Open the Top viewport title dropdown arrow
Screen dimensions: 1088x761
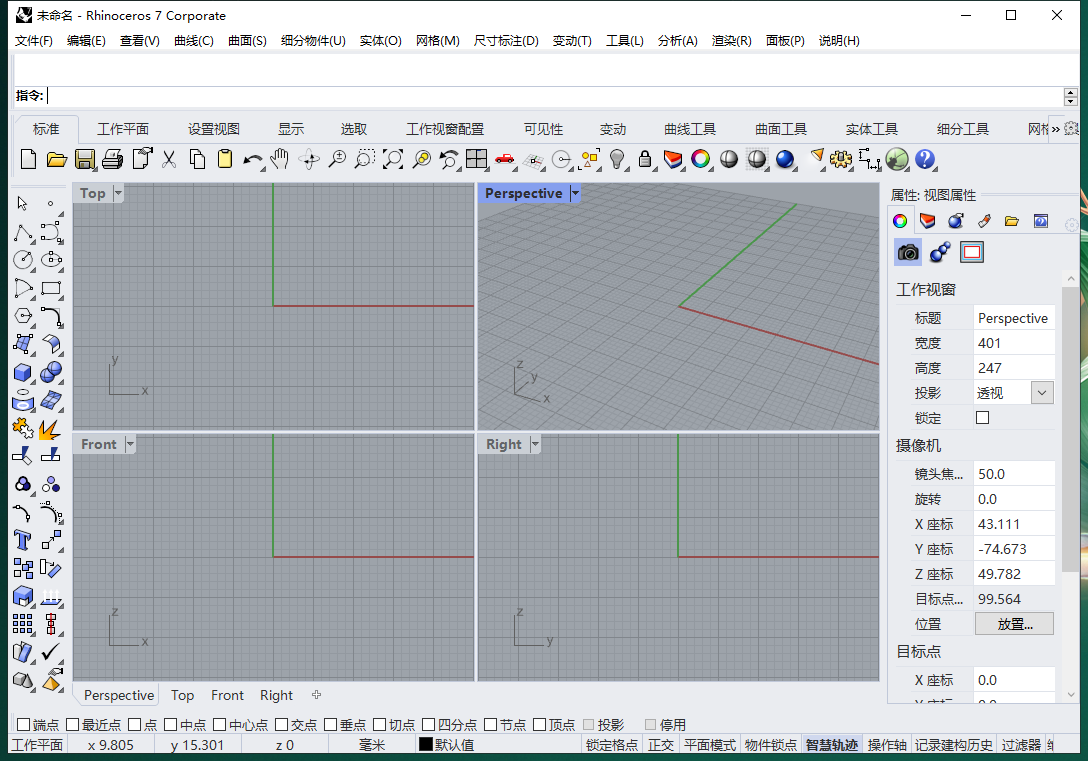118,194
